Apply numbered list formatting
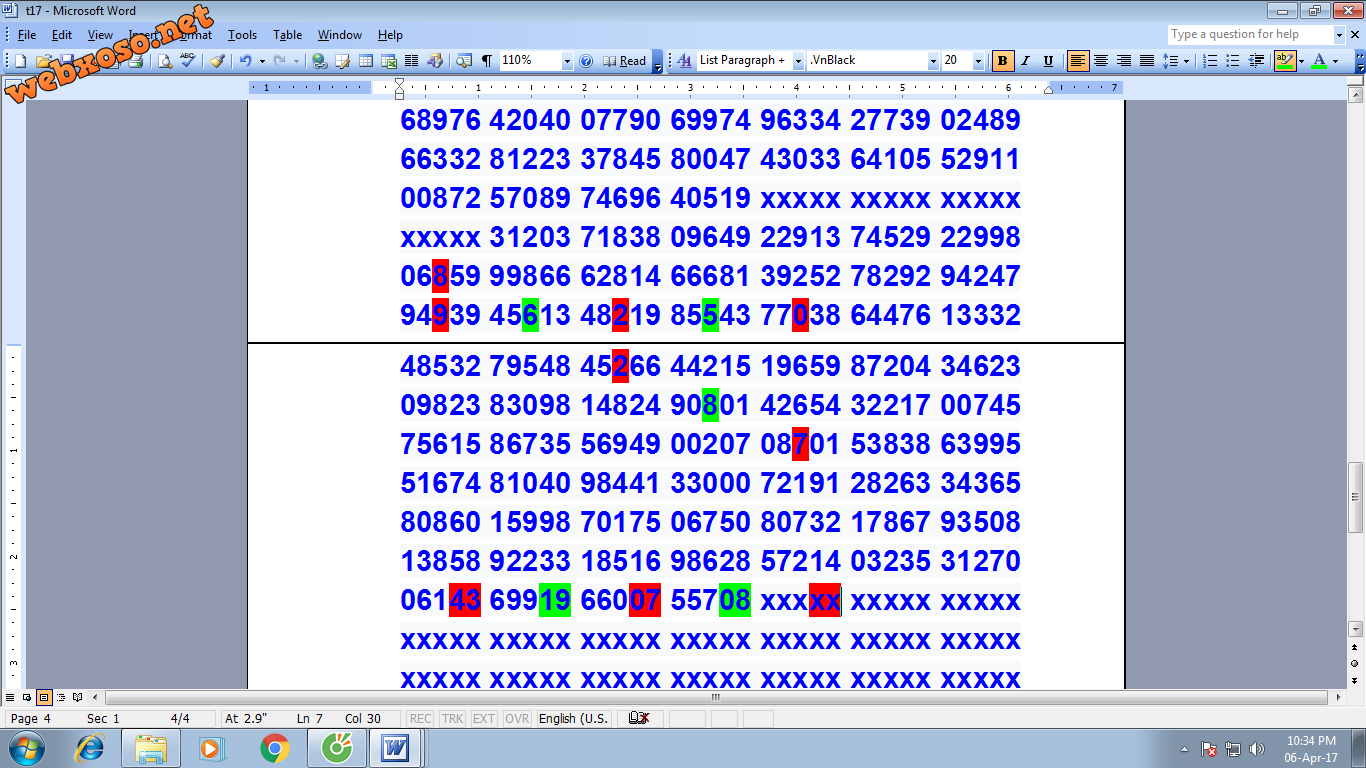 coord(1210,61)
